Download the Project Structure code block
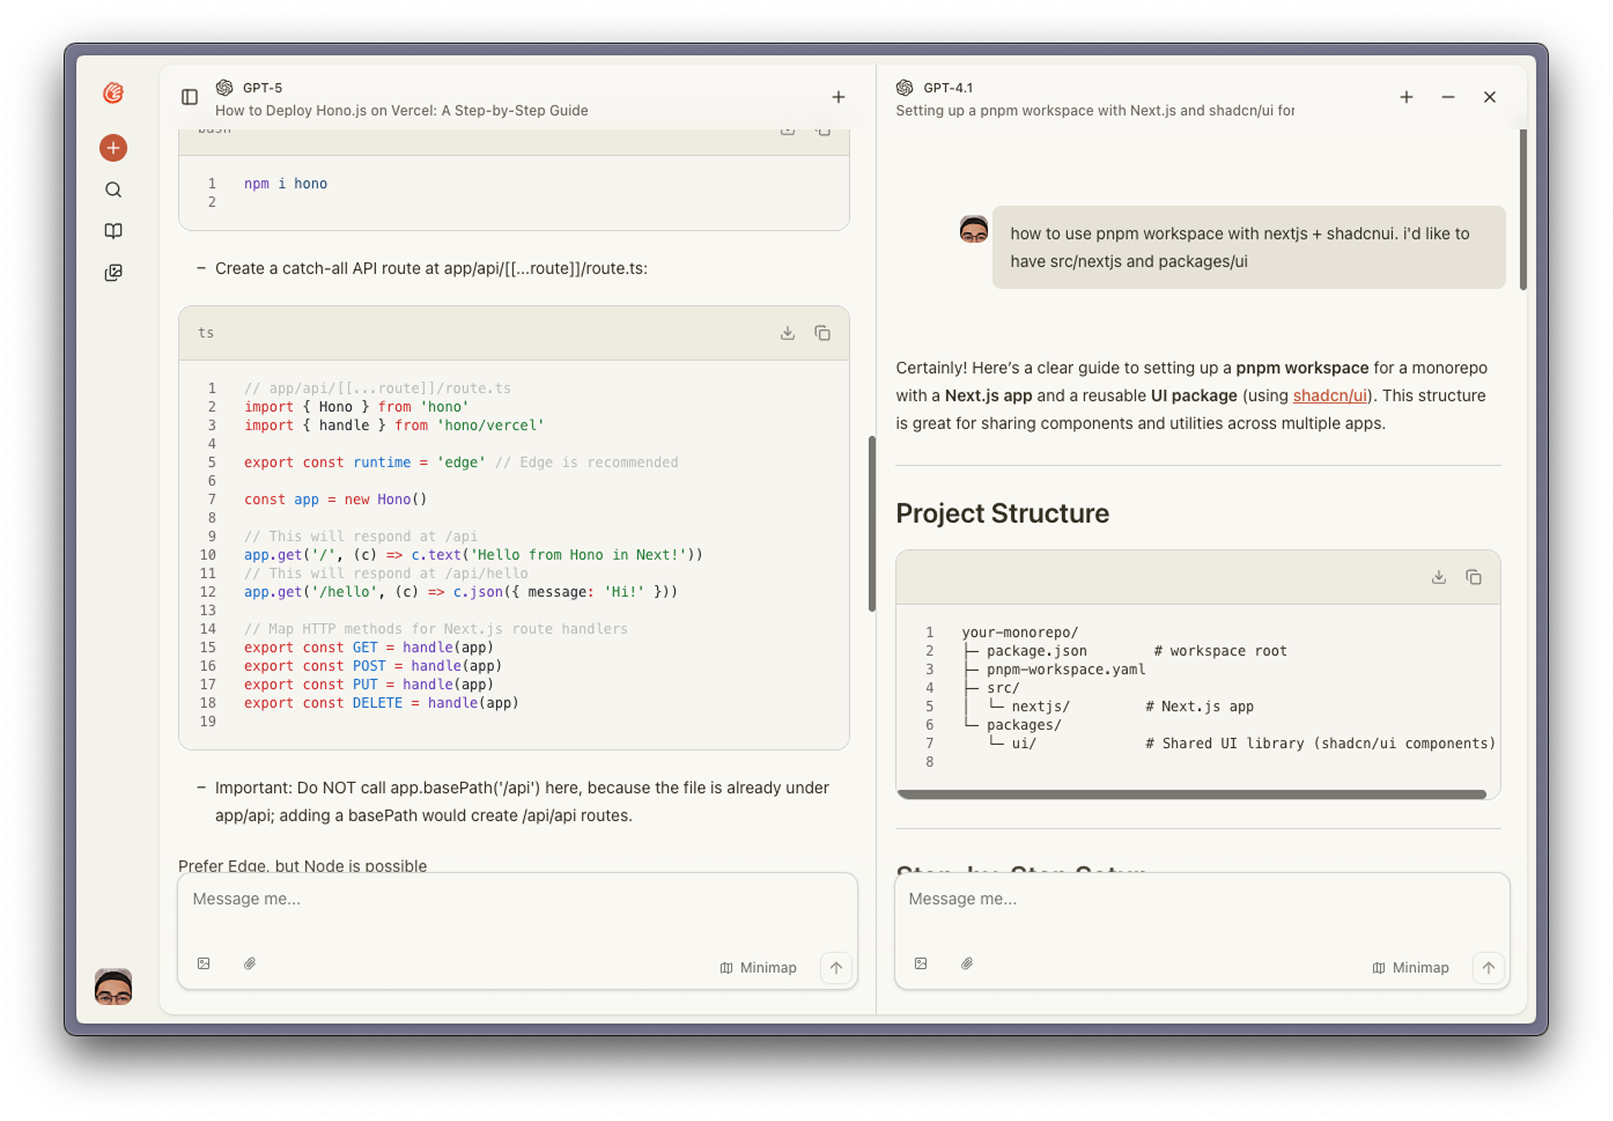1613x1121 pixels. pos(1438,577)
